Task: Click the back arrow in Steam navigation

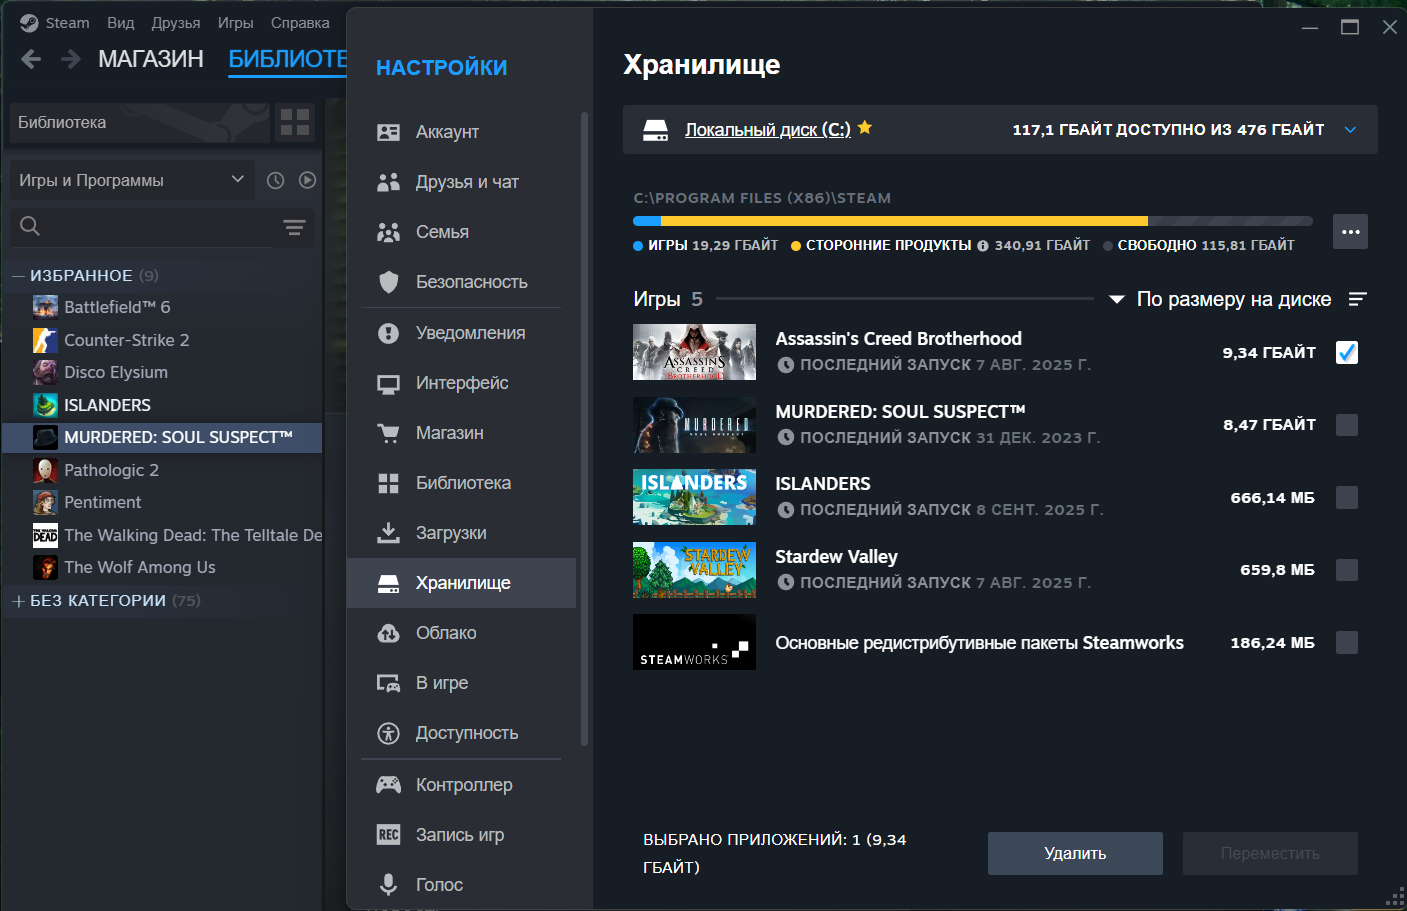Action: click(x=31, y=59)
